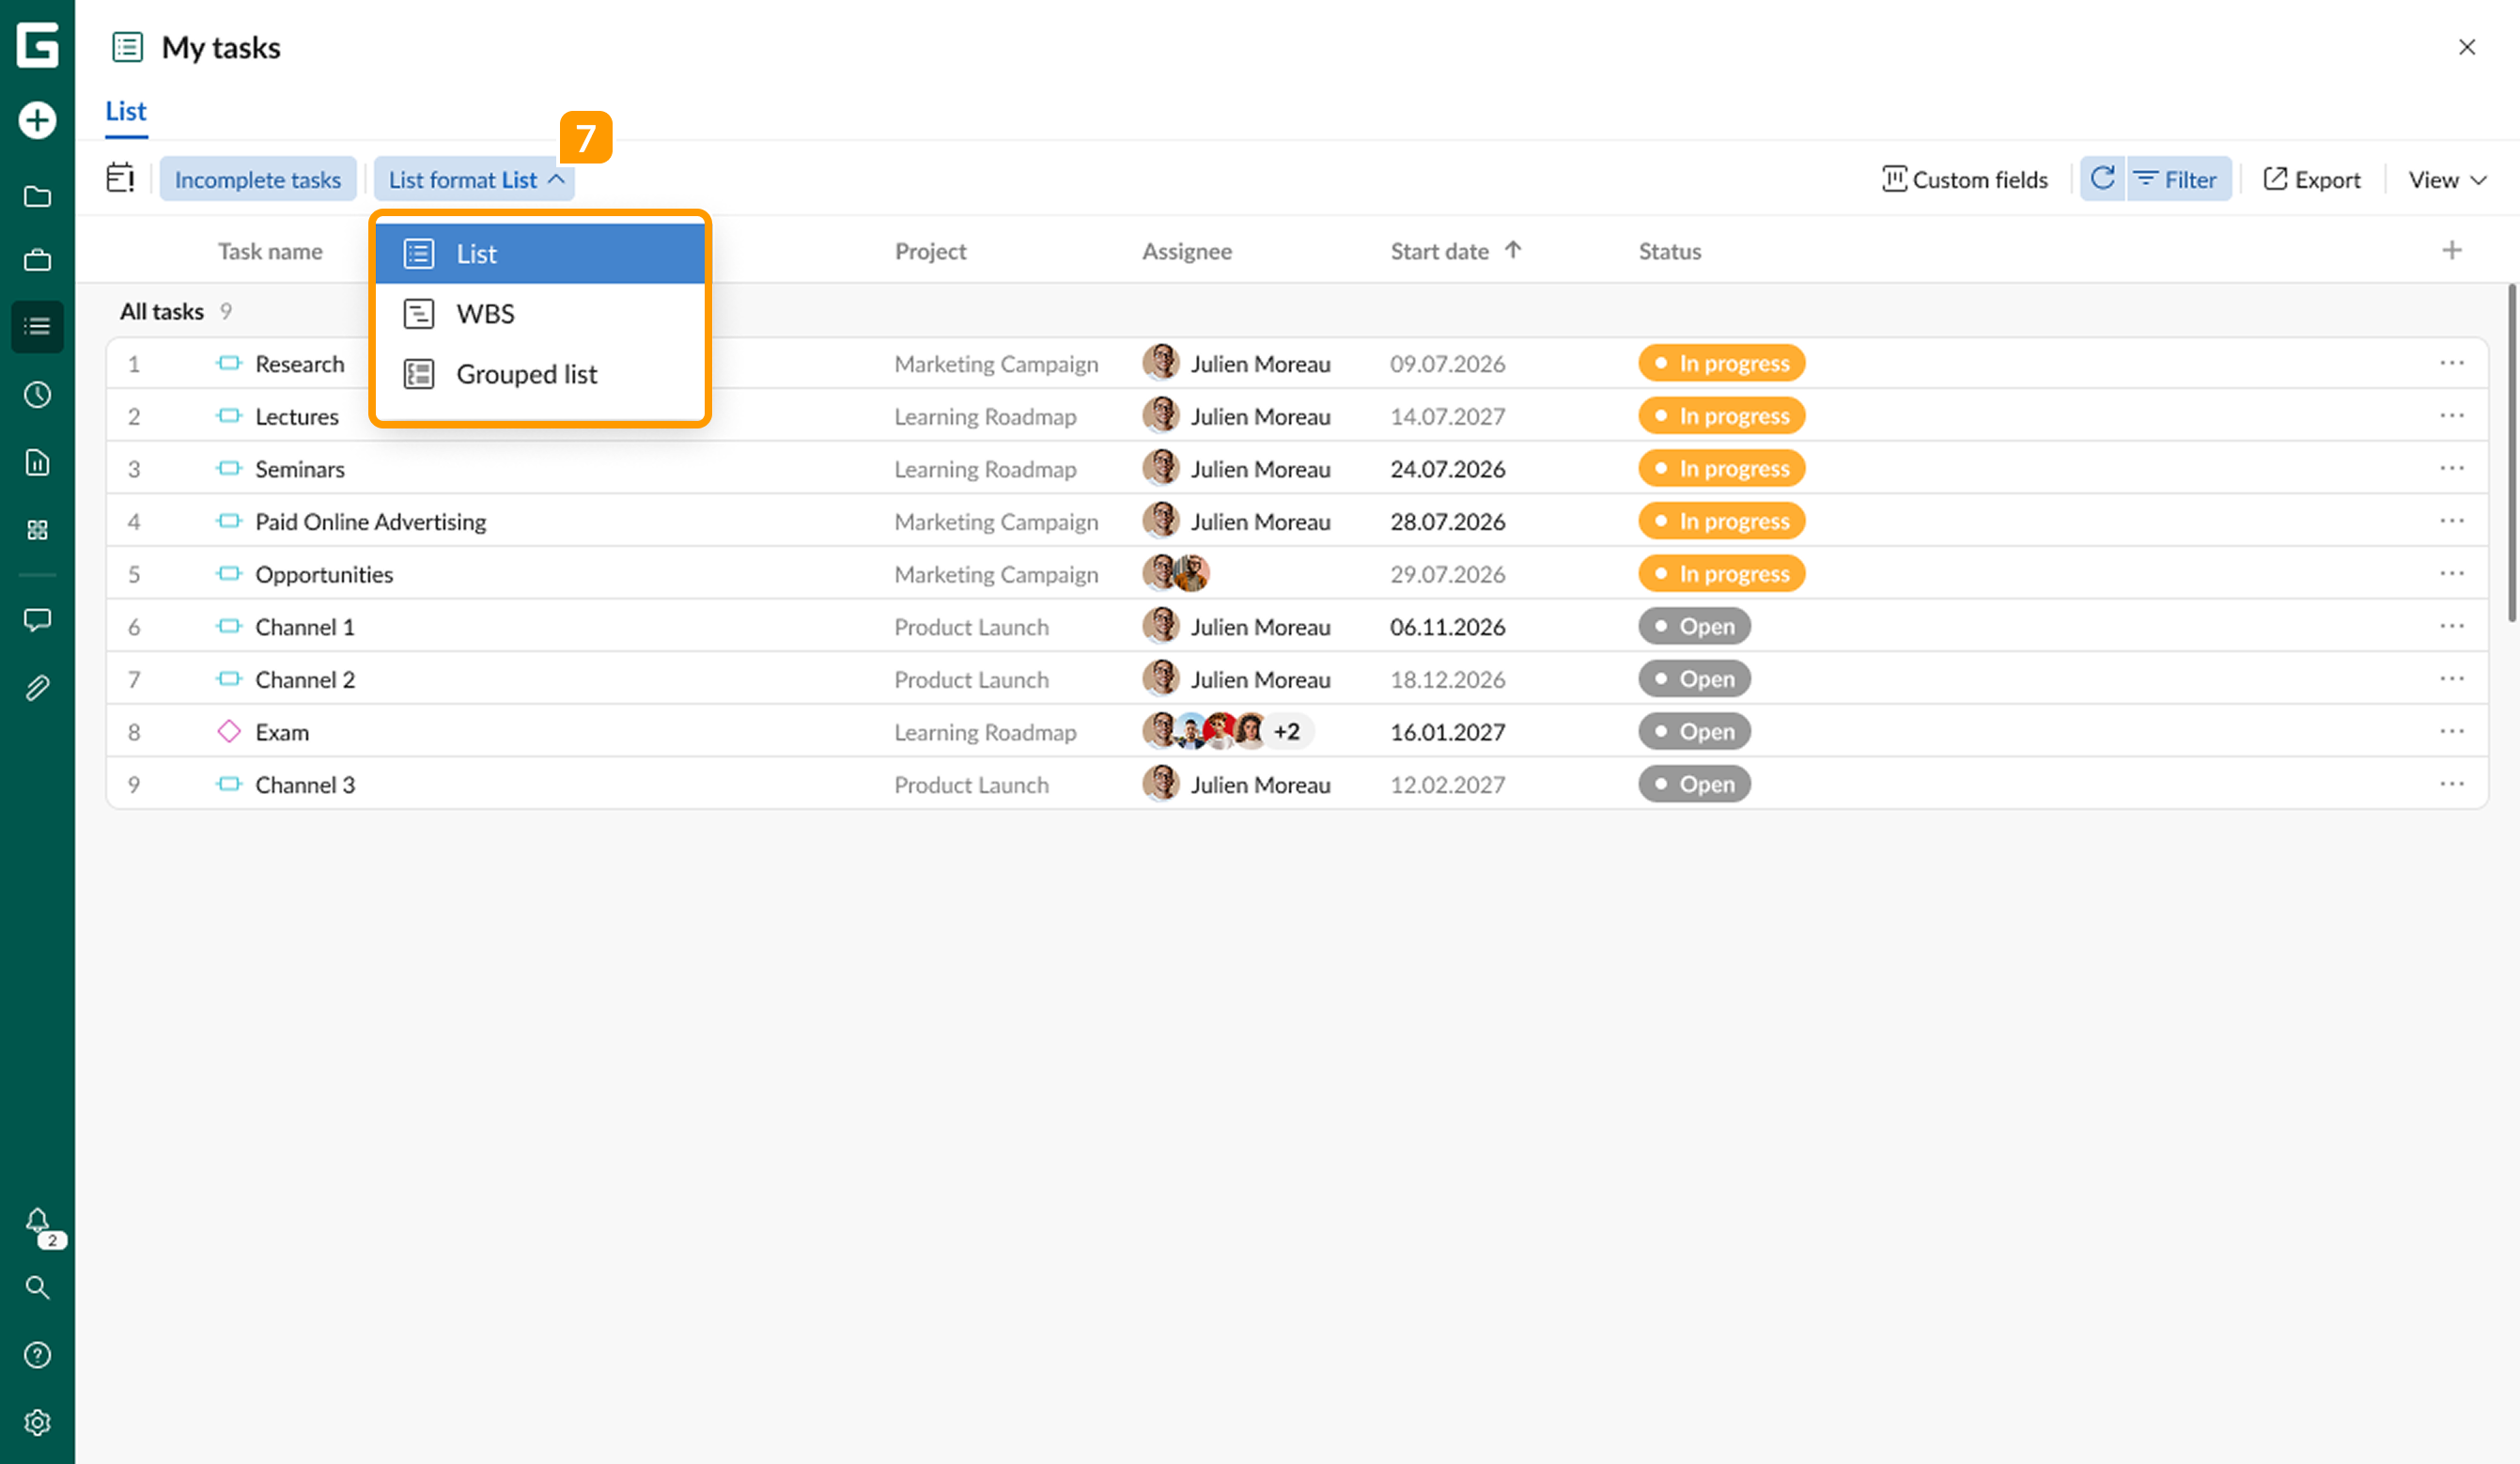The image size is (2520, 1464).
Task: Open three-dot menu for Channel 3 row
Action: pos(2452,784)
